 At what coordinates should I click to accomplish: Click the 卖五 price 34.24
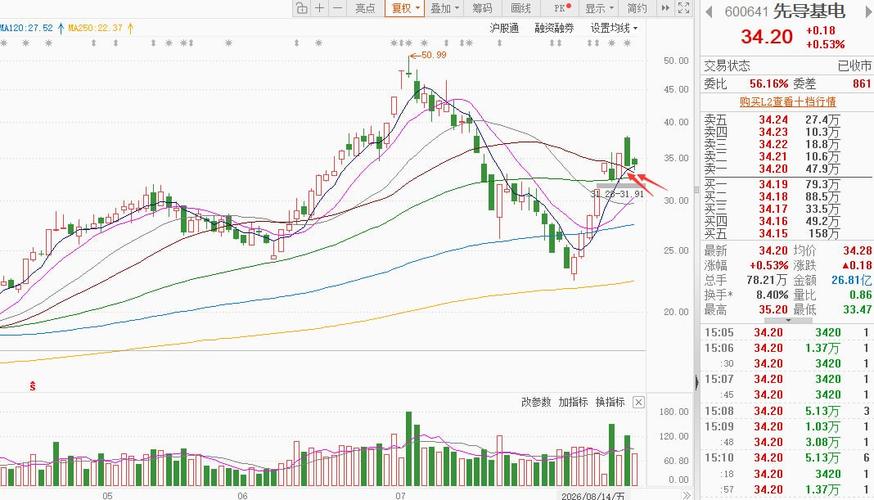(x=773, y=119)
